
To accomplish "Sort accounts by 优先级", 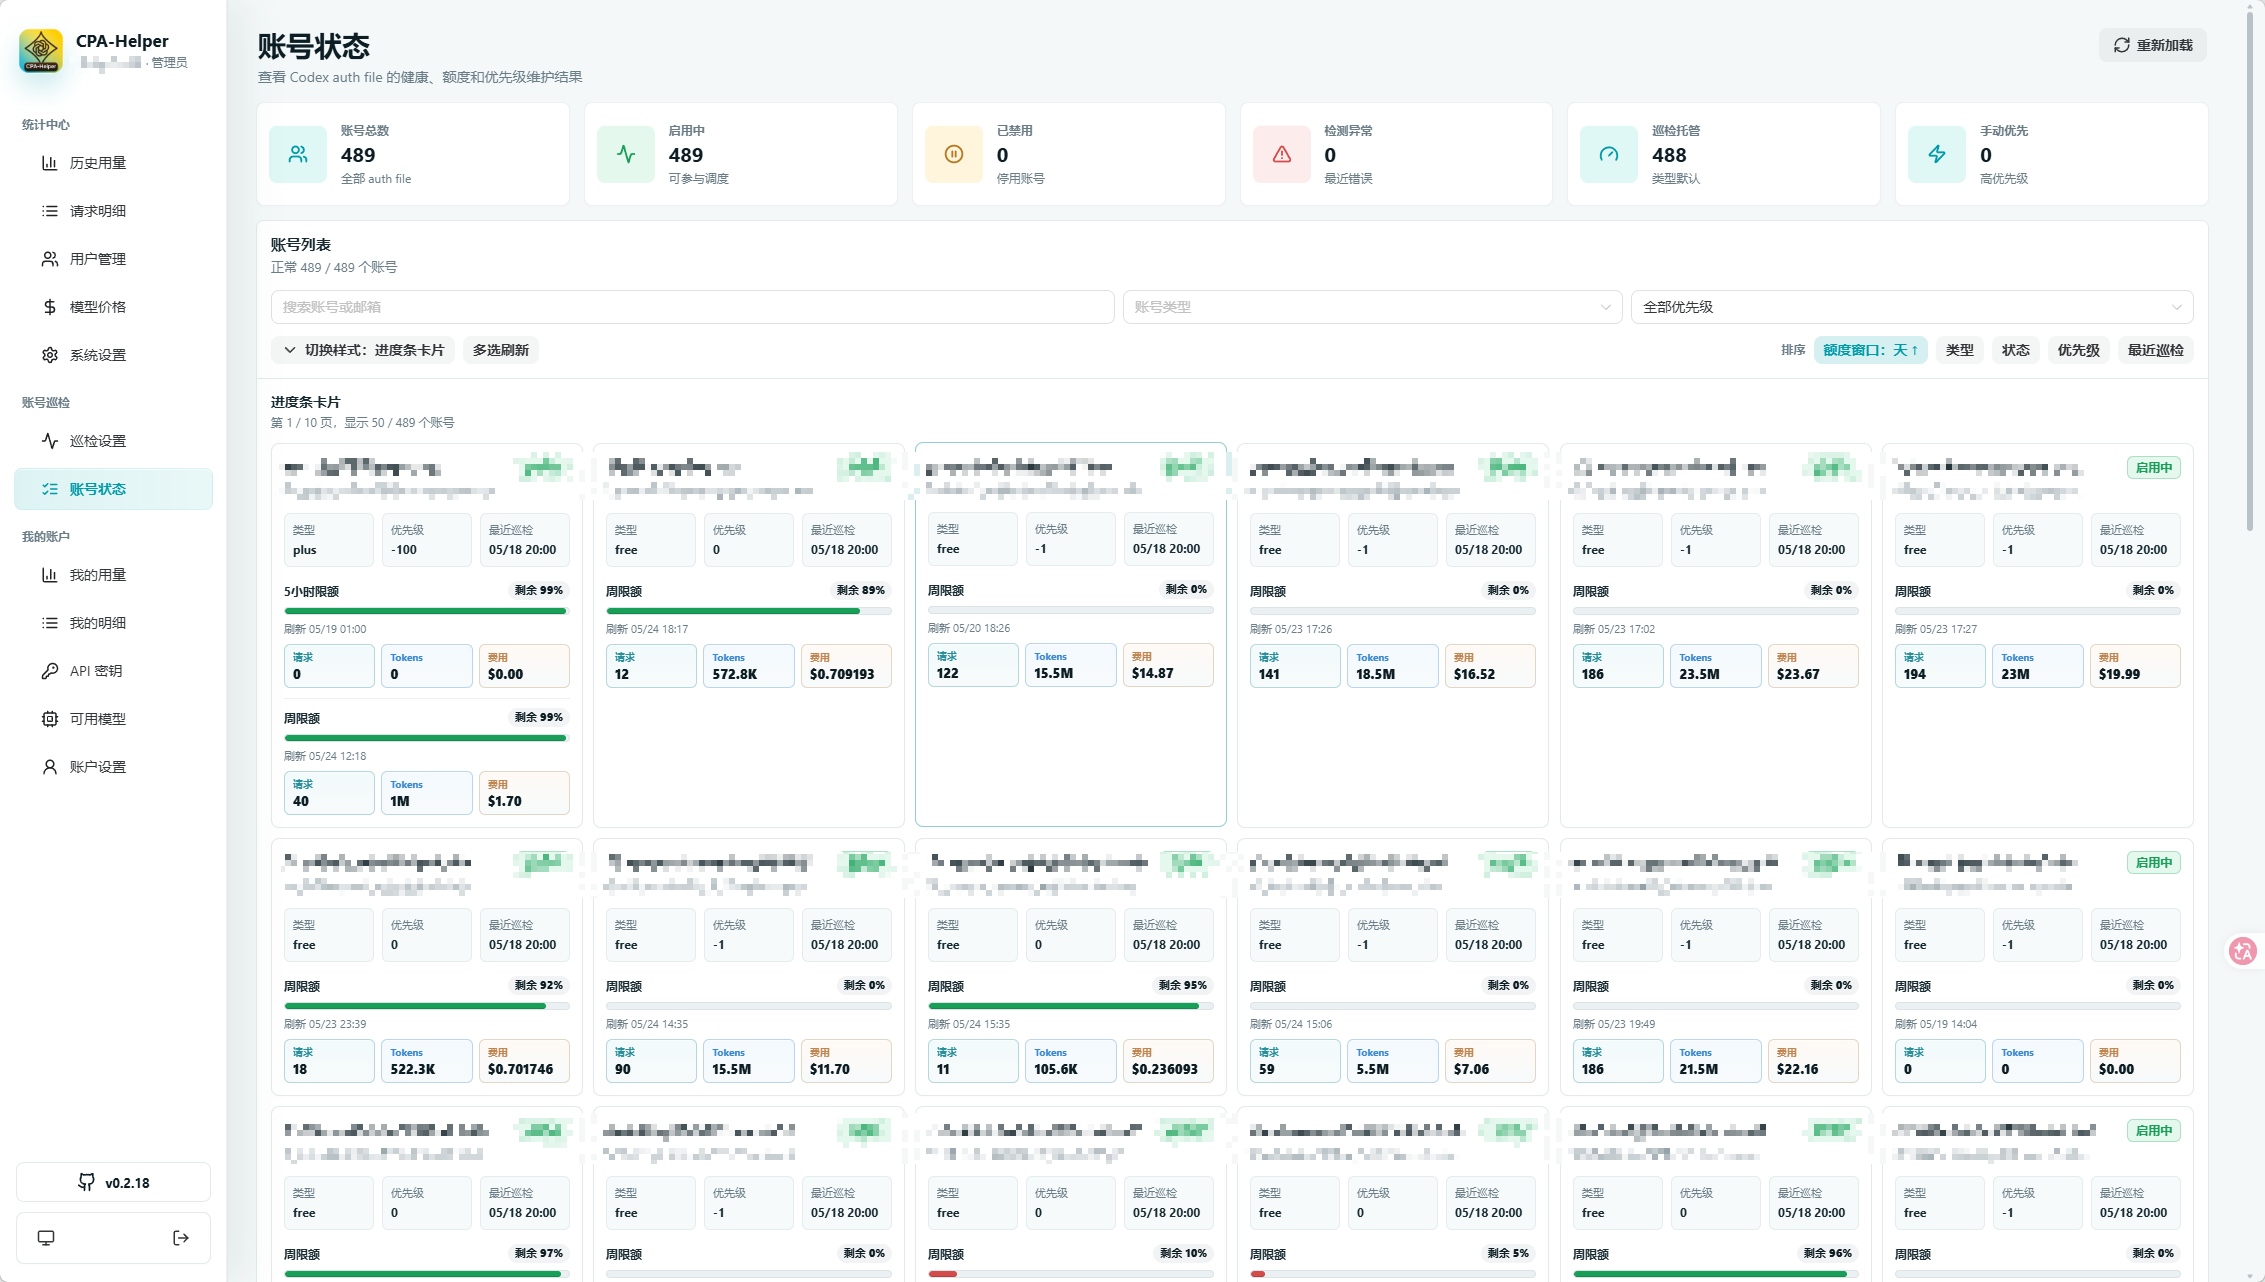I will [2078, 350].
